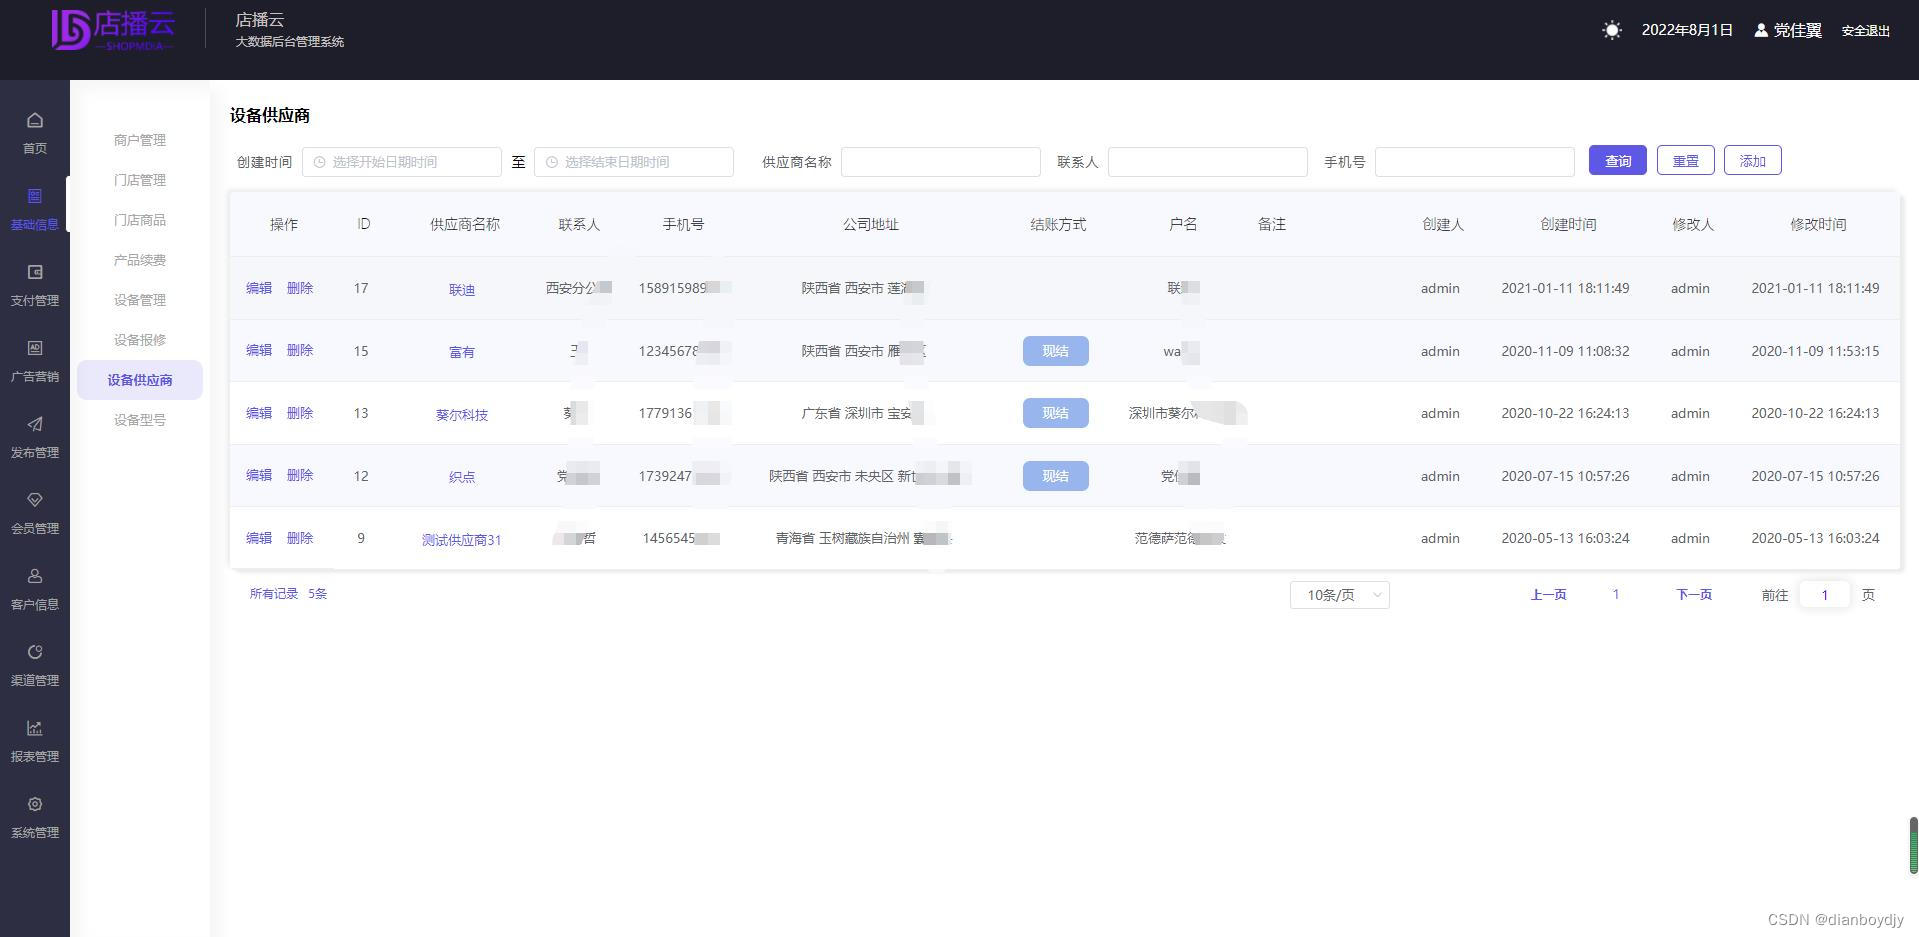
Task: Click the 客户信息 customer info icon
Action: tap(34, 576)
